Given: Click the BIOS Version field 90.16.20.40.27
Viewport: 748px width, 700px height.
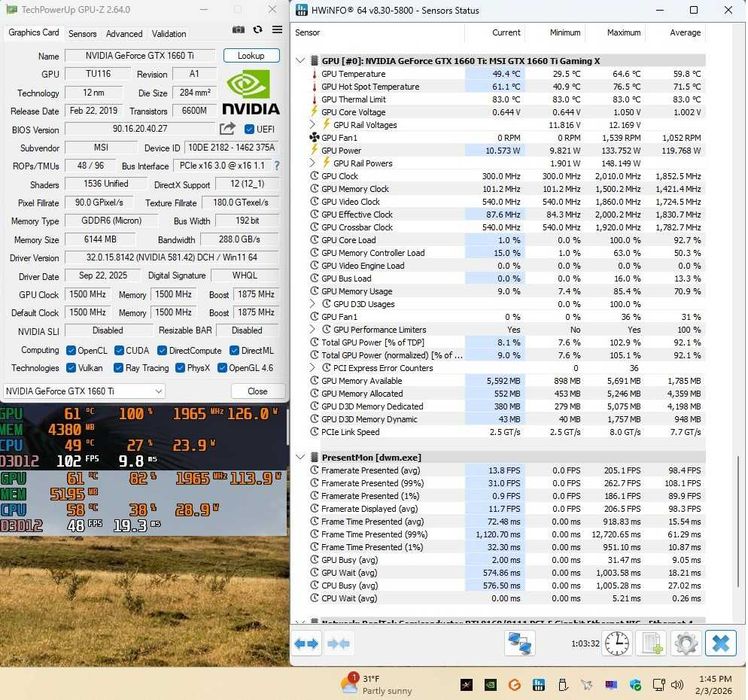Looking at the screenshot, I should [140, 129].
